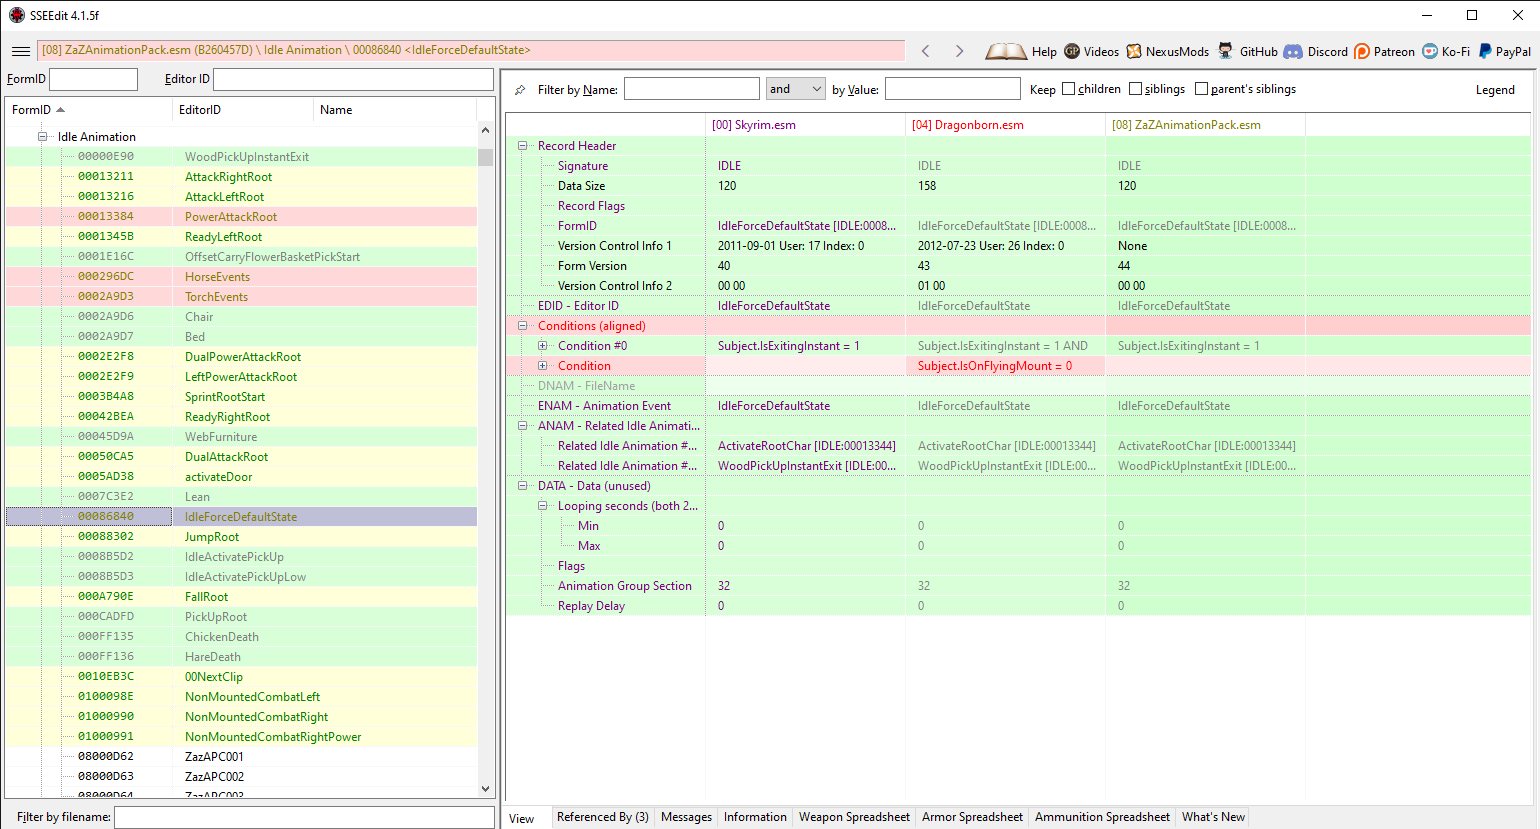This screenshot has height=829, width=1540.
Task: Select the ChickenDeath record
Action: click(x=241, y=637)
